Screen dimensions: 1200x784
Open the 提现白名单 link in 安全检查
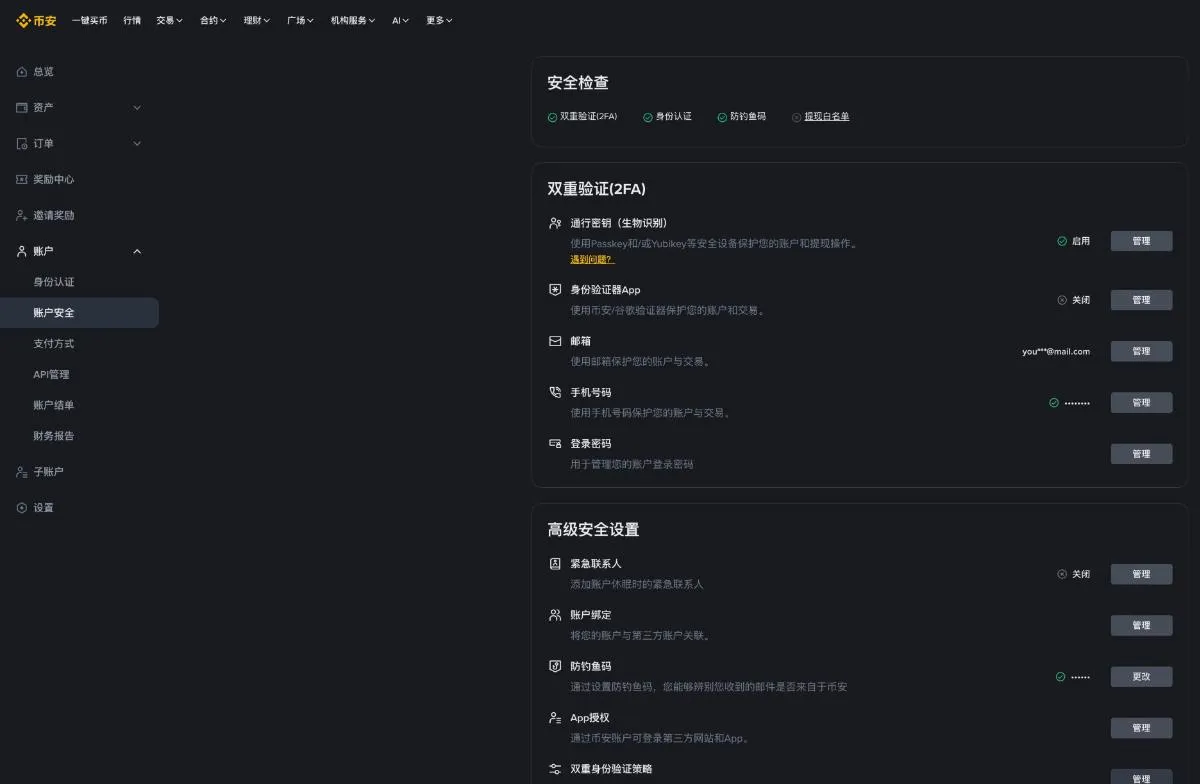click(x=827, y=117)
